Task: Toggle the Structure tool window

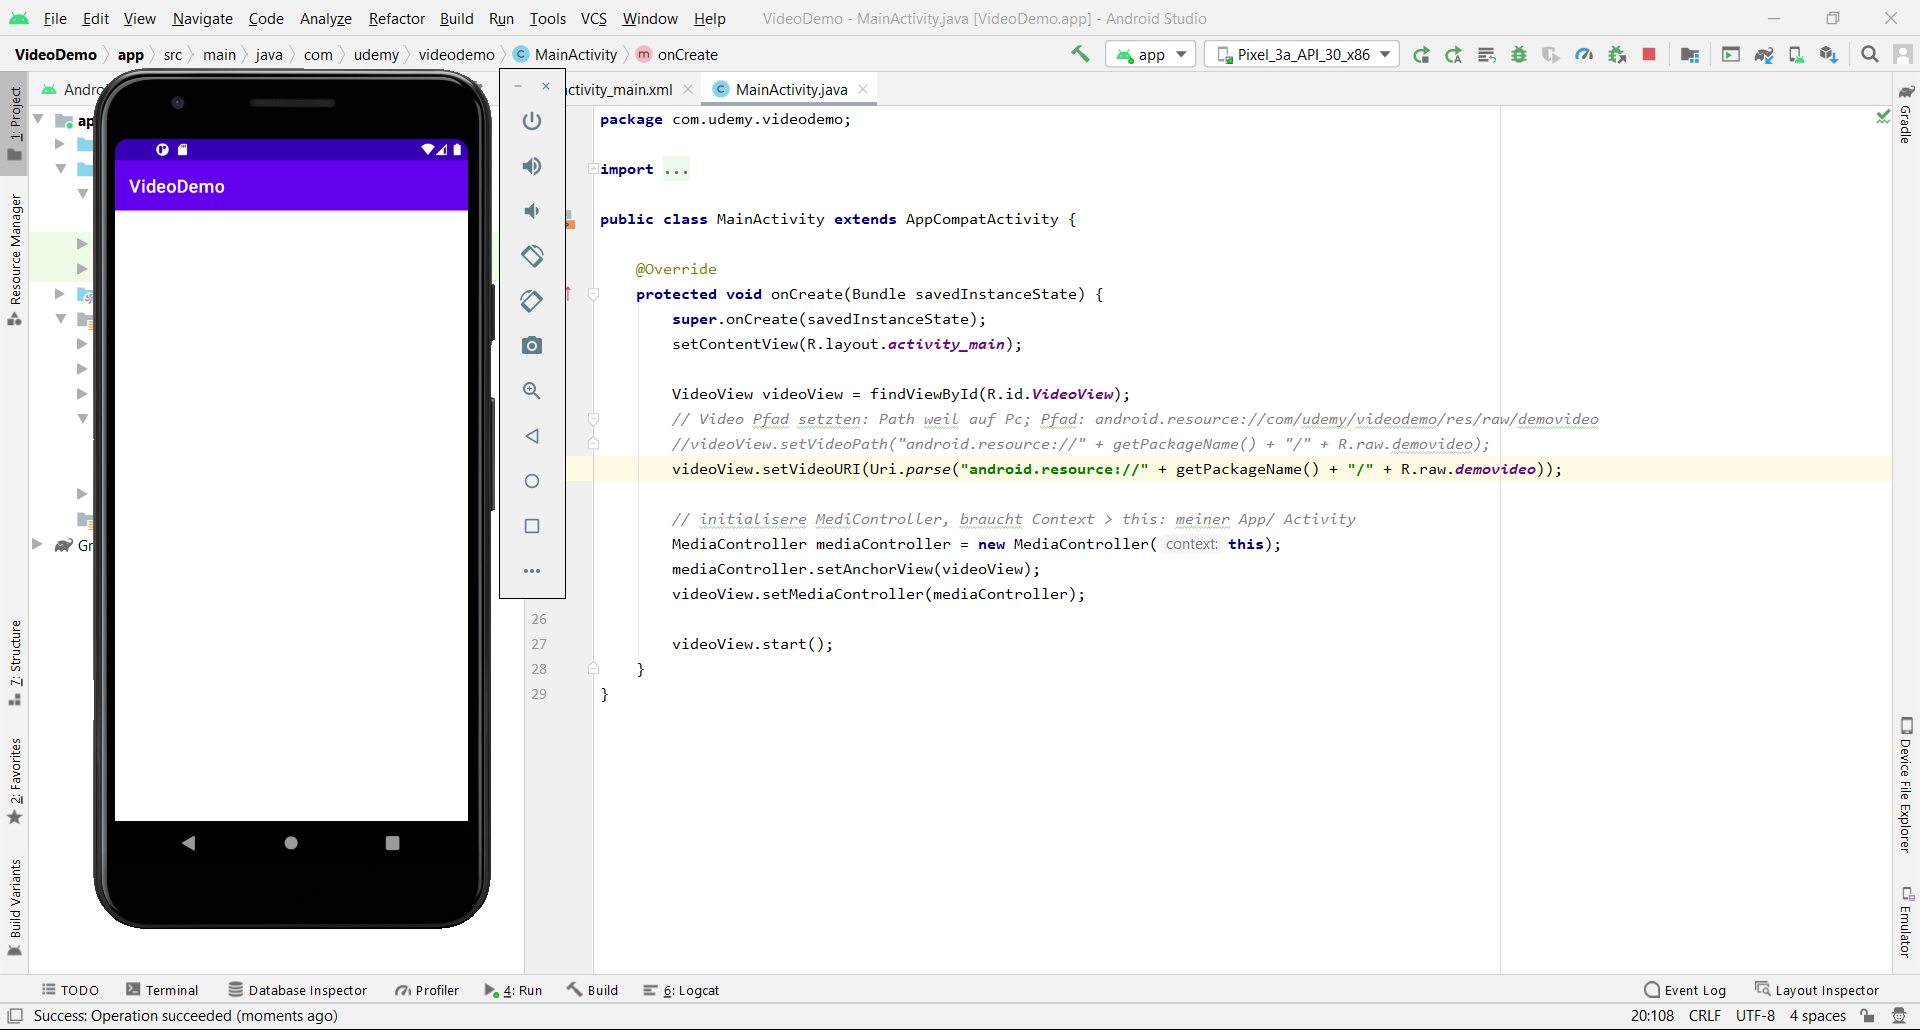Action: pyautogui.click(x=14, y=663)
